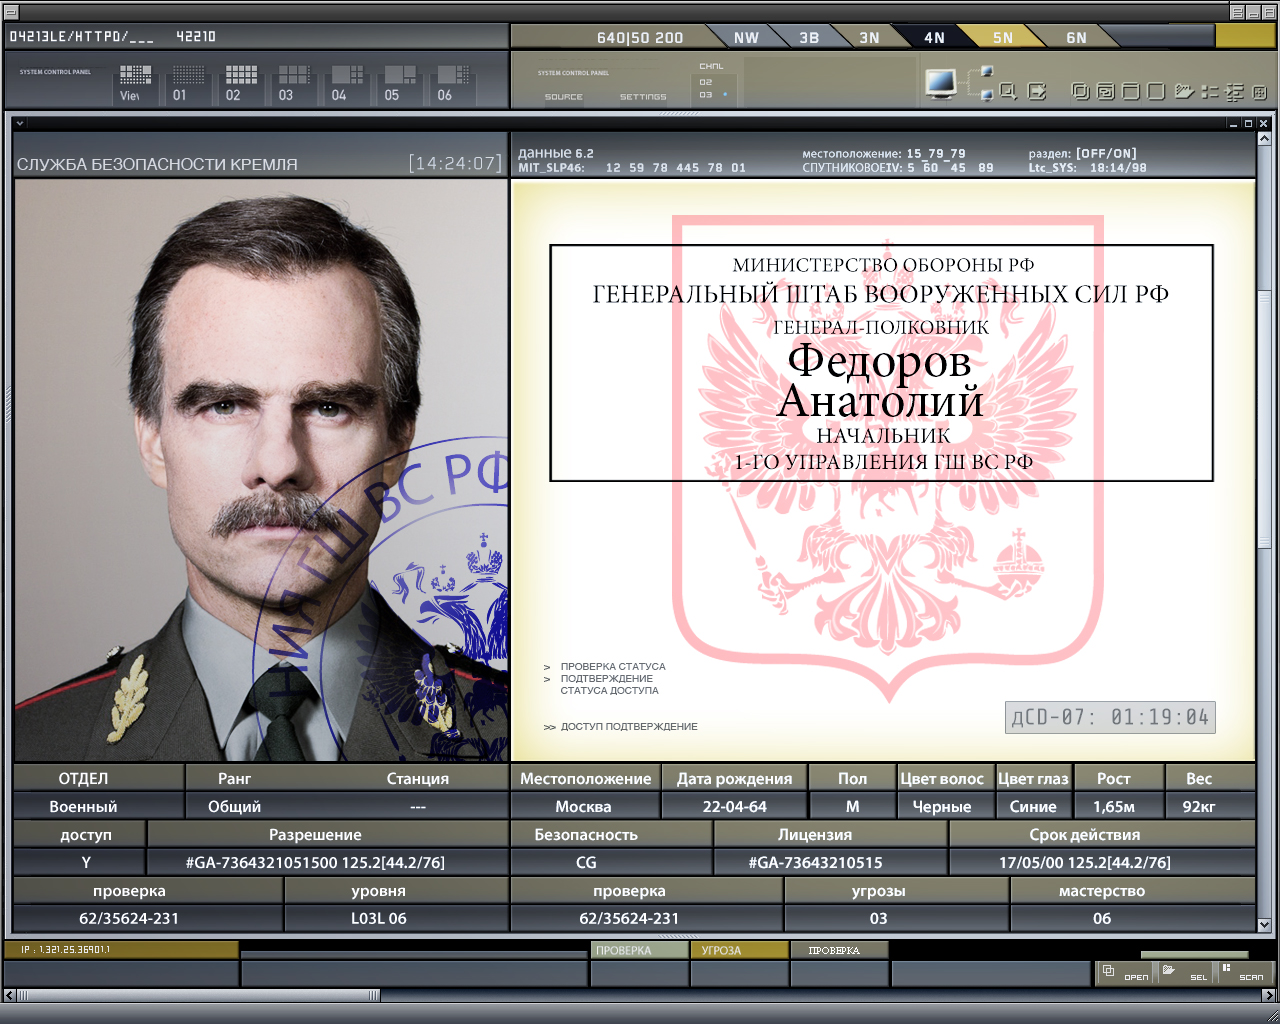Click the CG security value cell
Viewport: 1280px width, 1024px height.
tap(611, 862)
